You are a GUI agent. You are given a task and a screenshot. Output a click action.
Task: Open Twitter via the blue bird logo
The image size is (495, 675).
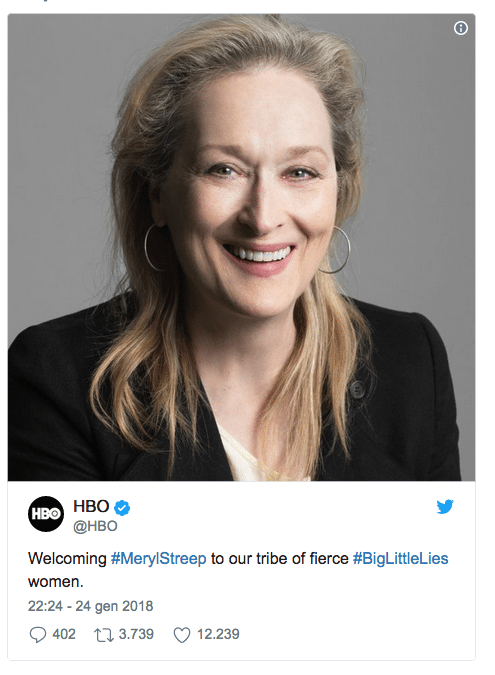[x=445, y=506]
